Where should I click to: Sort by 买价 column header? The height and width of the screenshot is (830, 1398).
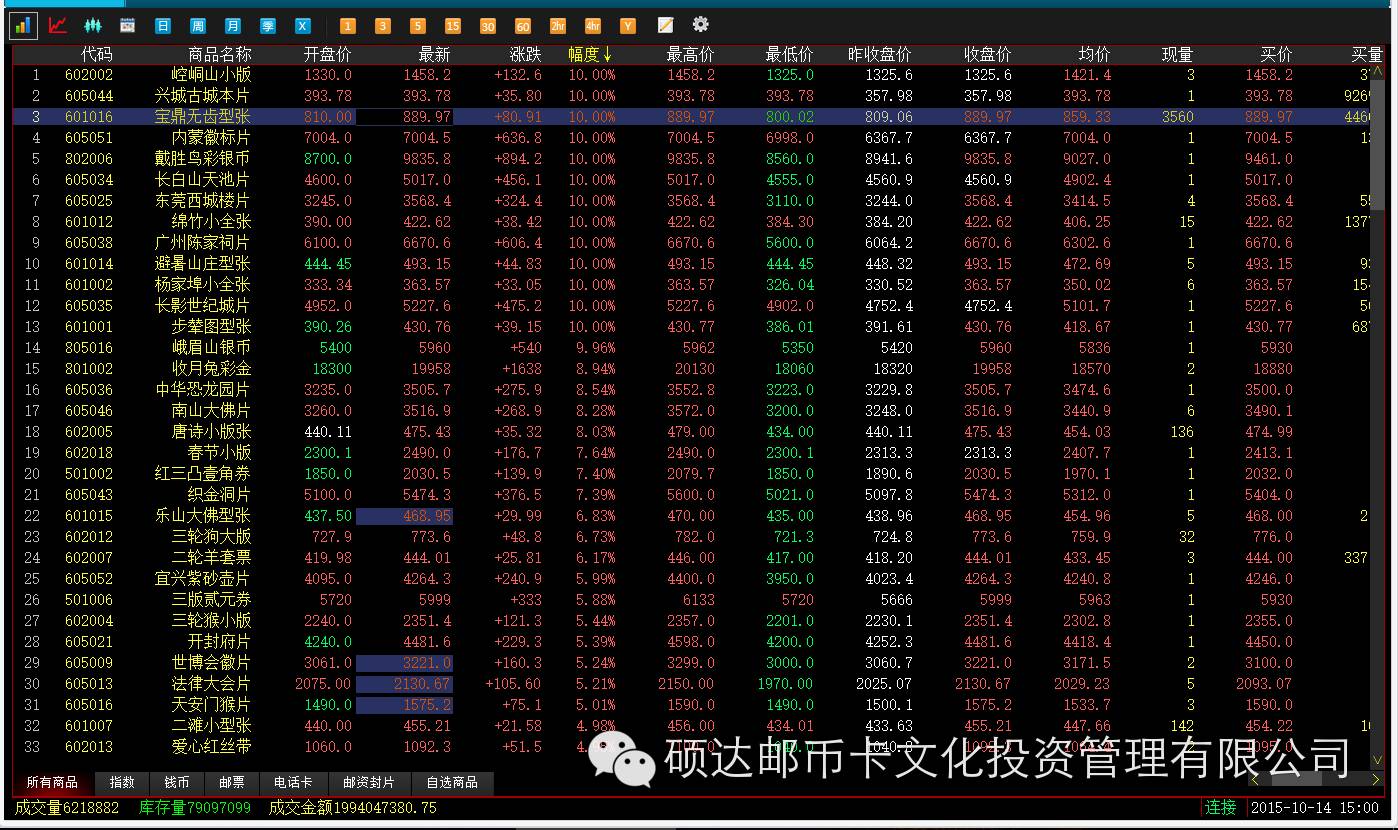[1276, 54]
